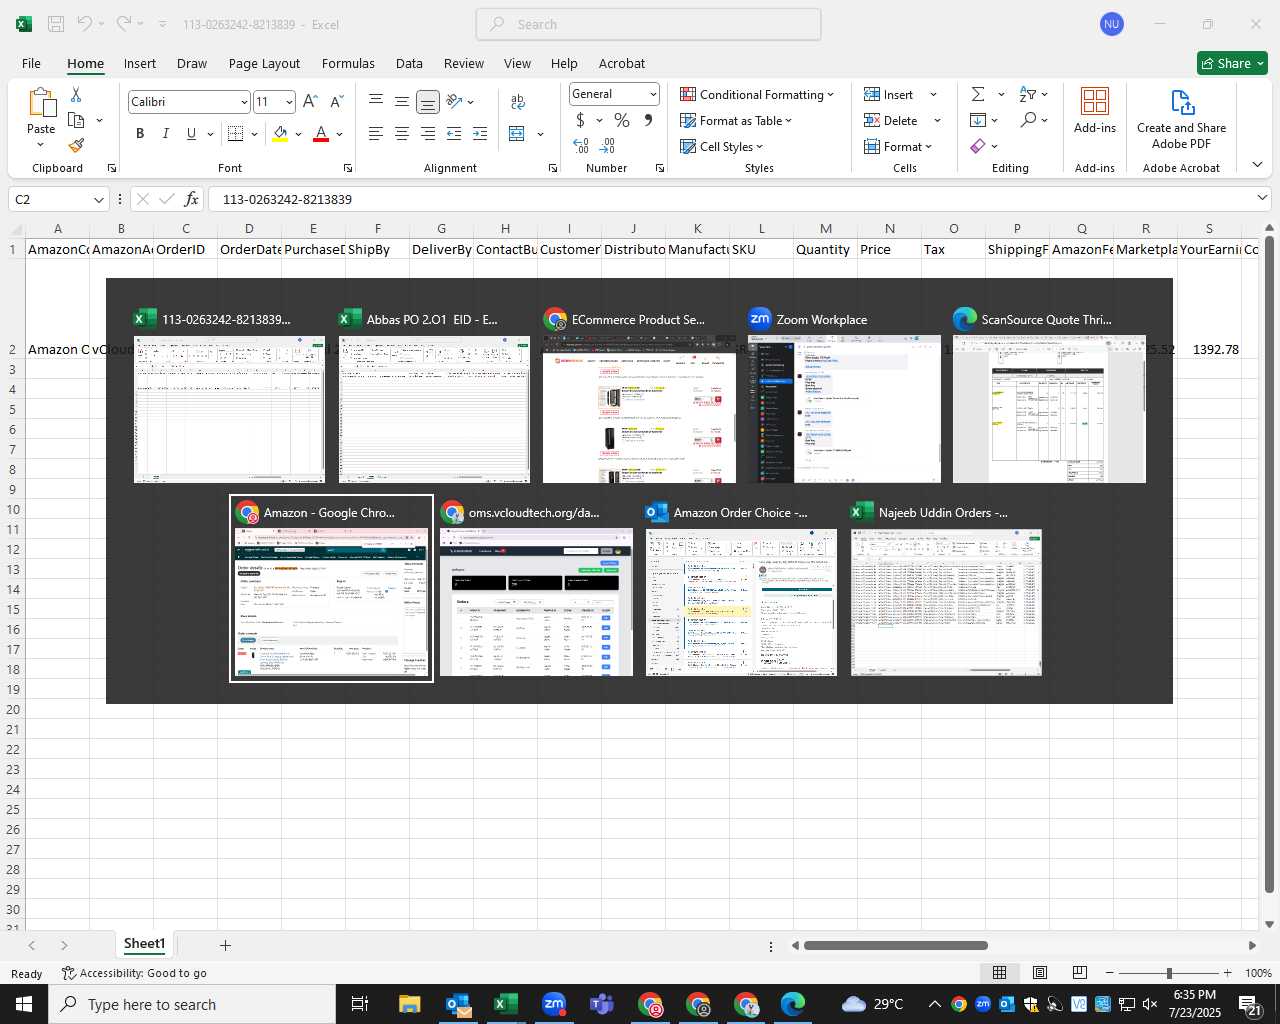Click Format cells button
Viewport: 1280px width, 1024px height.
click(897, 146)
